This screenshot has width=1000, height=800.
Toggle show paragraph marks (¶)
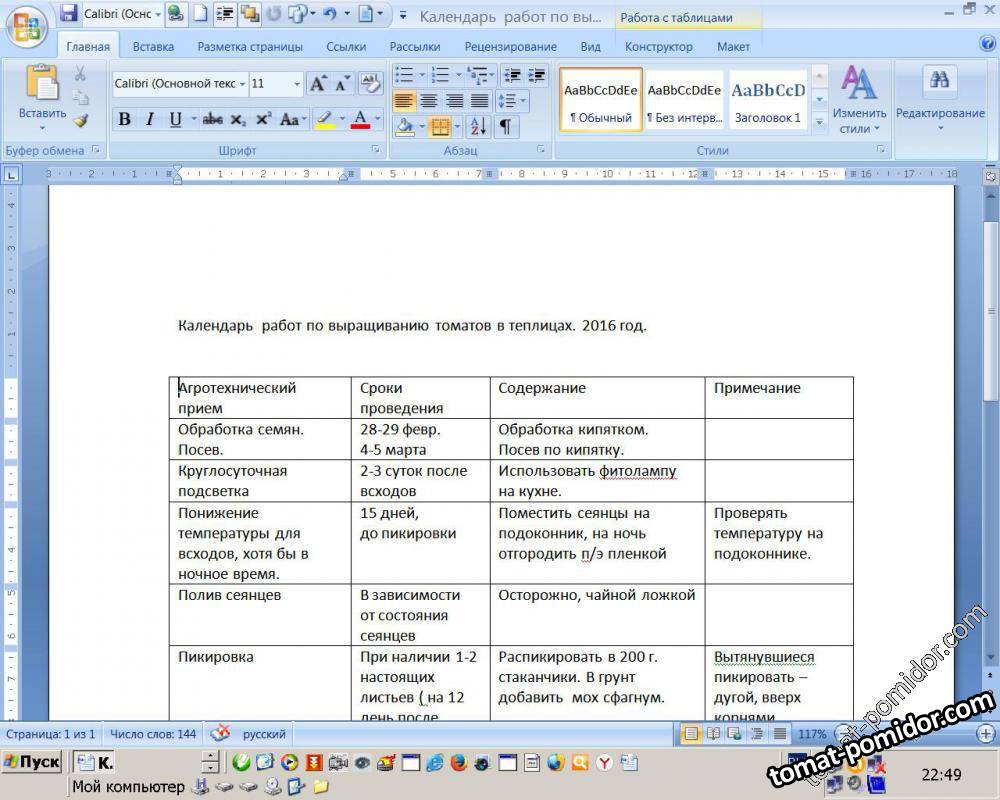coord(505,127)
